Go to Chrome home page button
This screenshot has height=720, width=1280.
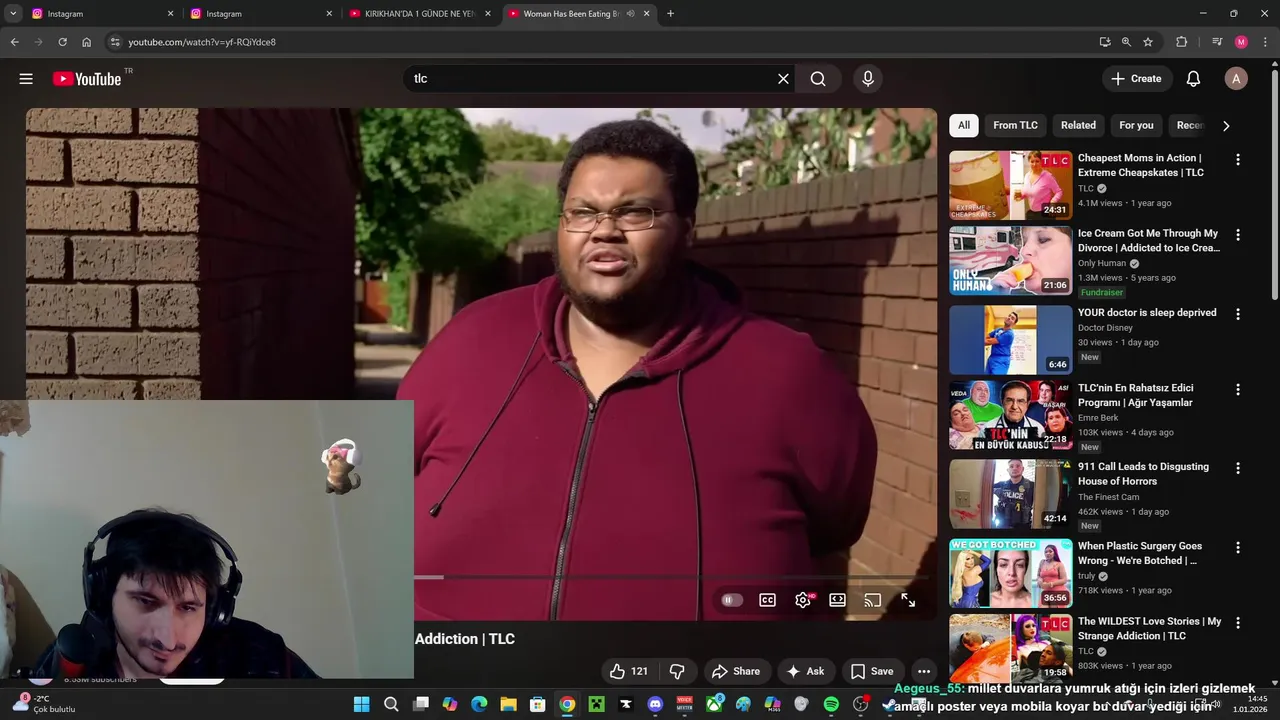pos(86,42)
